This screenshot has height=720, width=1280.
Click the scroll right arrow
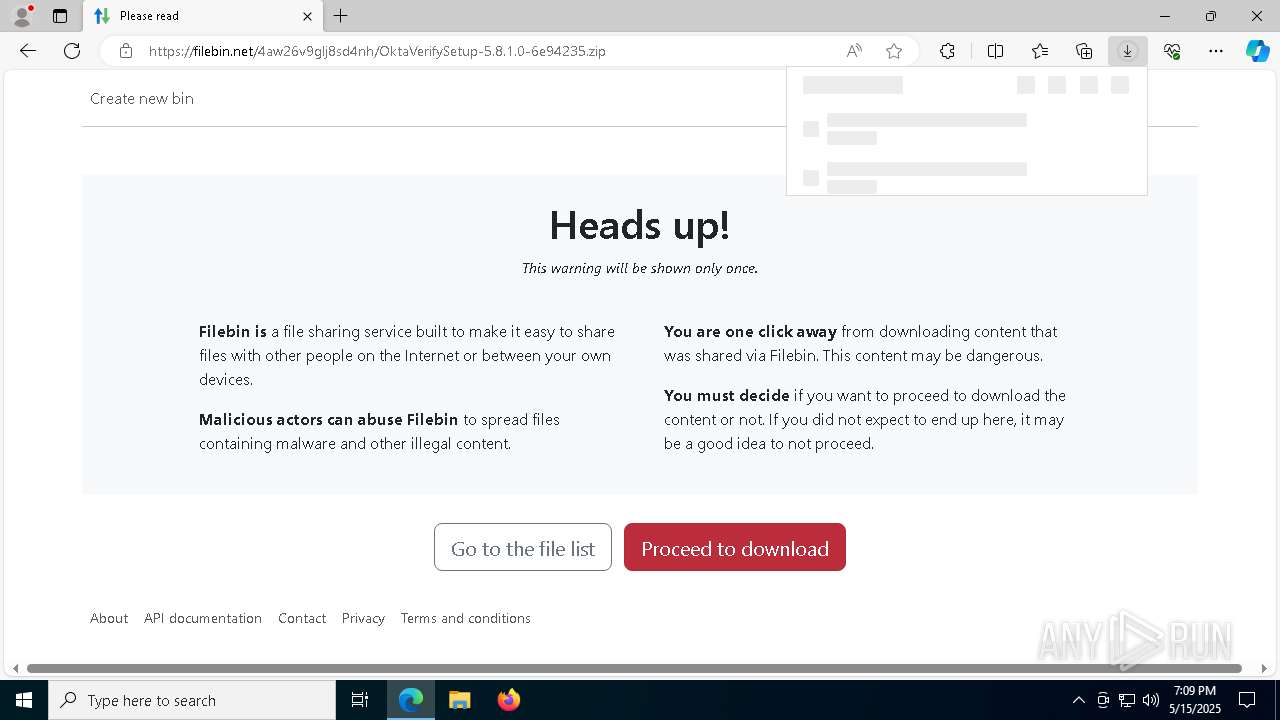[1264, 668]
